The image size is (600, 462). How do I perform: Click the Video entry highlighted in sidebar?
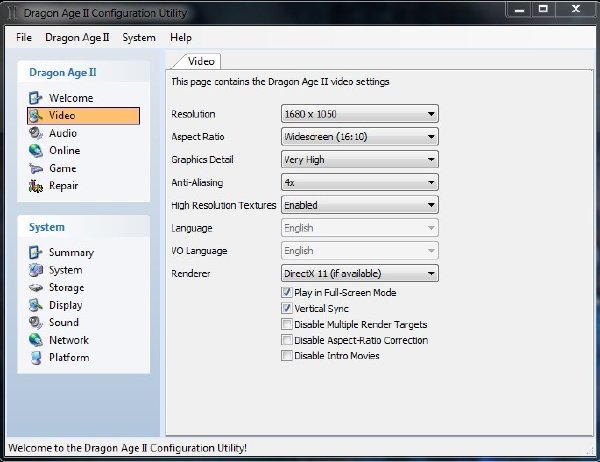pos(83,116)
